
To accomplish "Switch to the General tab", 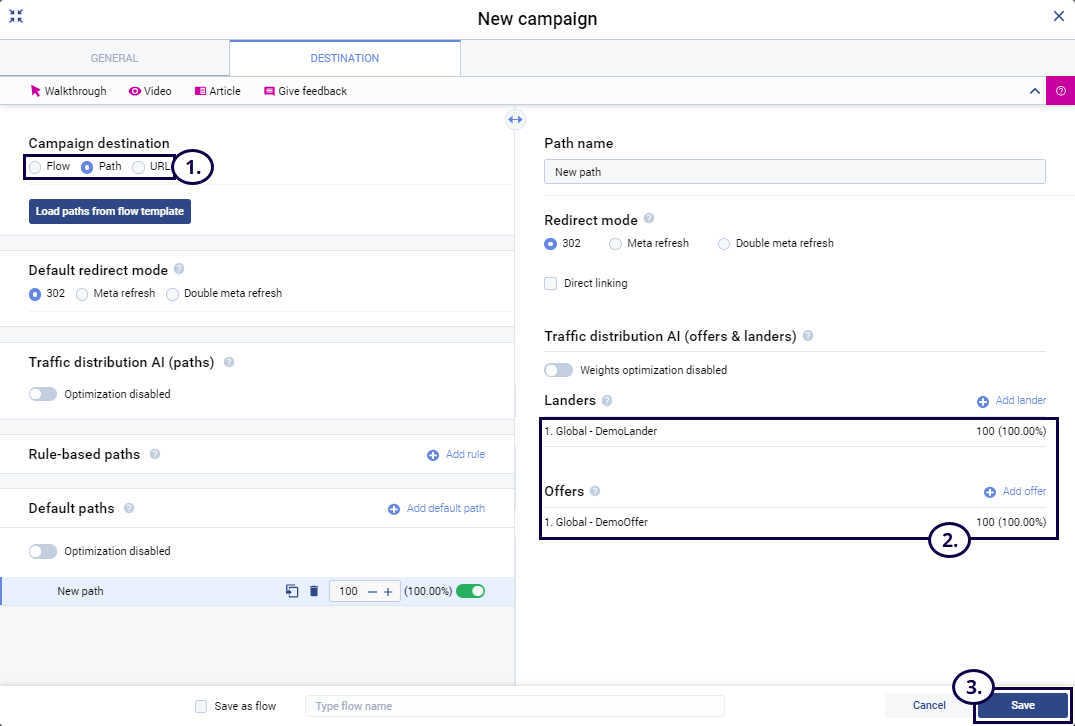I will pos(114,58).
